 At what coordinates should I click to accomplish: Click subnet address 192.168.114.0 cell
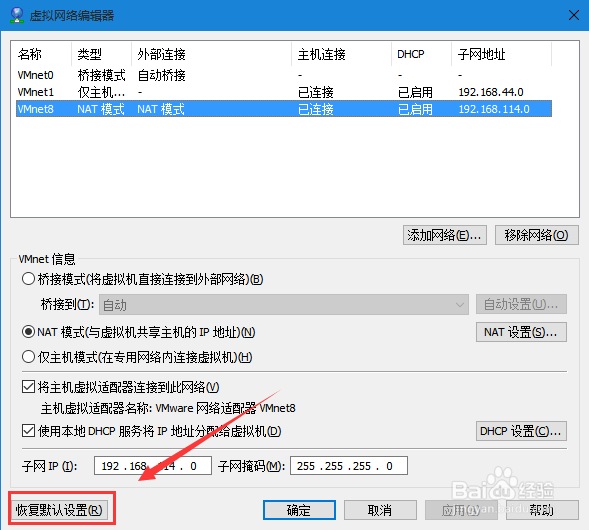tap(494, 109)
